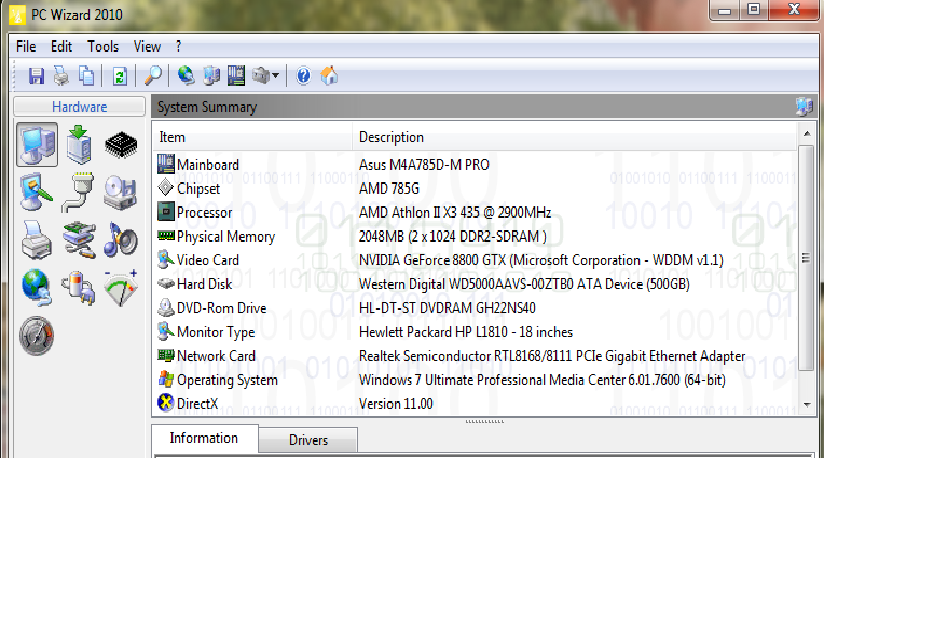This screenshot has width=925, height=642.
Task: Click the scroll up arrow of summary list
Action: coord(806,133)
